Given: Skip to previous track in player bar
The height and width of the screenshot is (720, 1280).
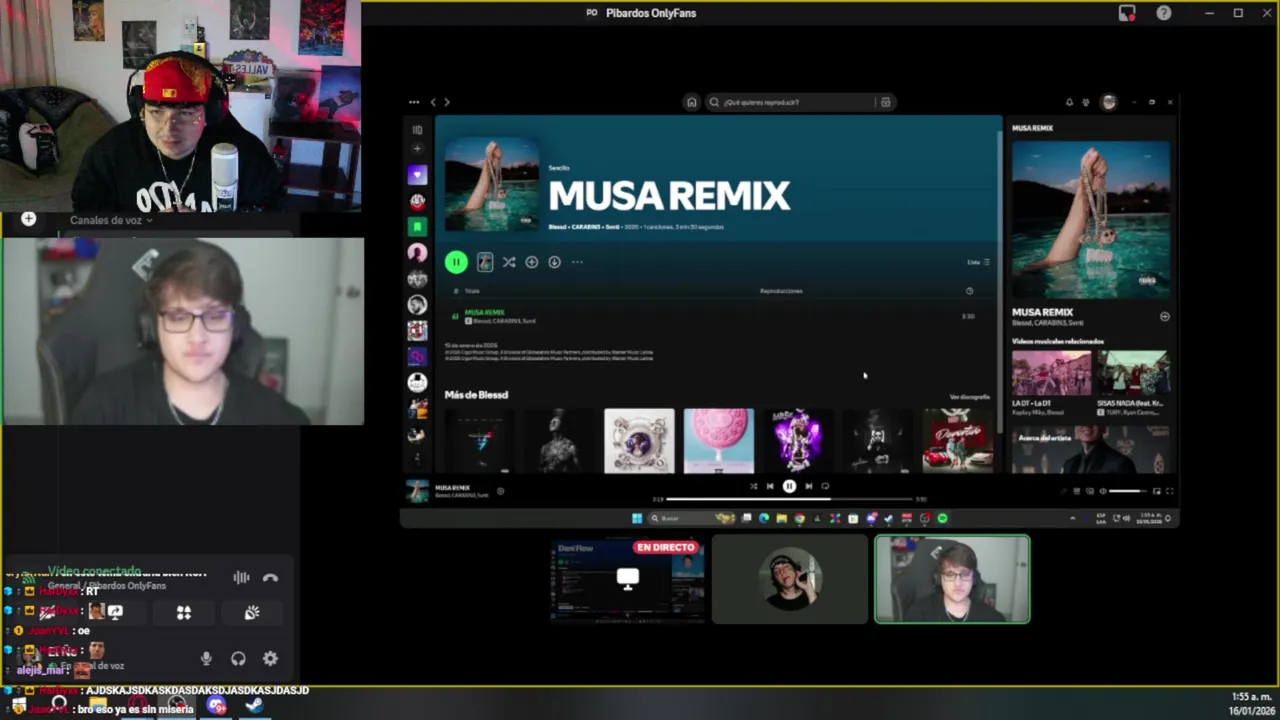Looking at the screenshot, I should 770,486.
